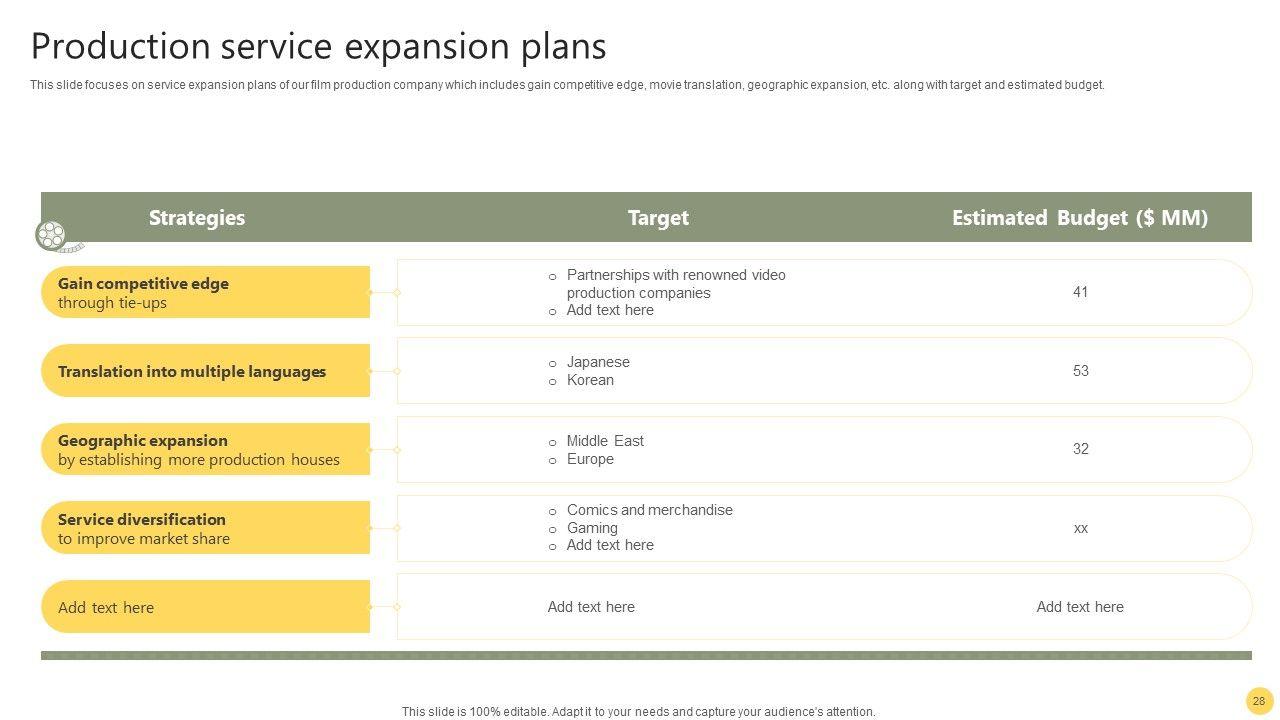This screenshot has width=1280, height=720.
Task: Click the Target column header
Action: (658, 218)
